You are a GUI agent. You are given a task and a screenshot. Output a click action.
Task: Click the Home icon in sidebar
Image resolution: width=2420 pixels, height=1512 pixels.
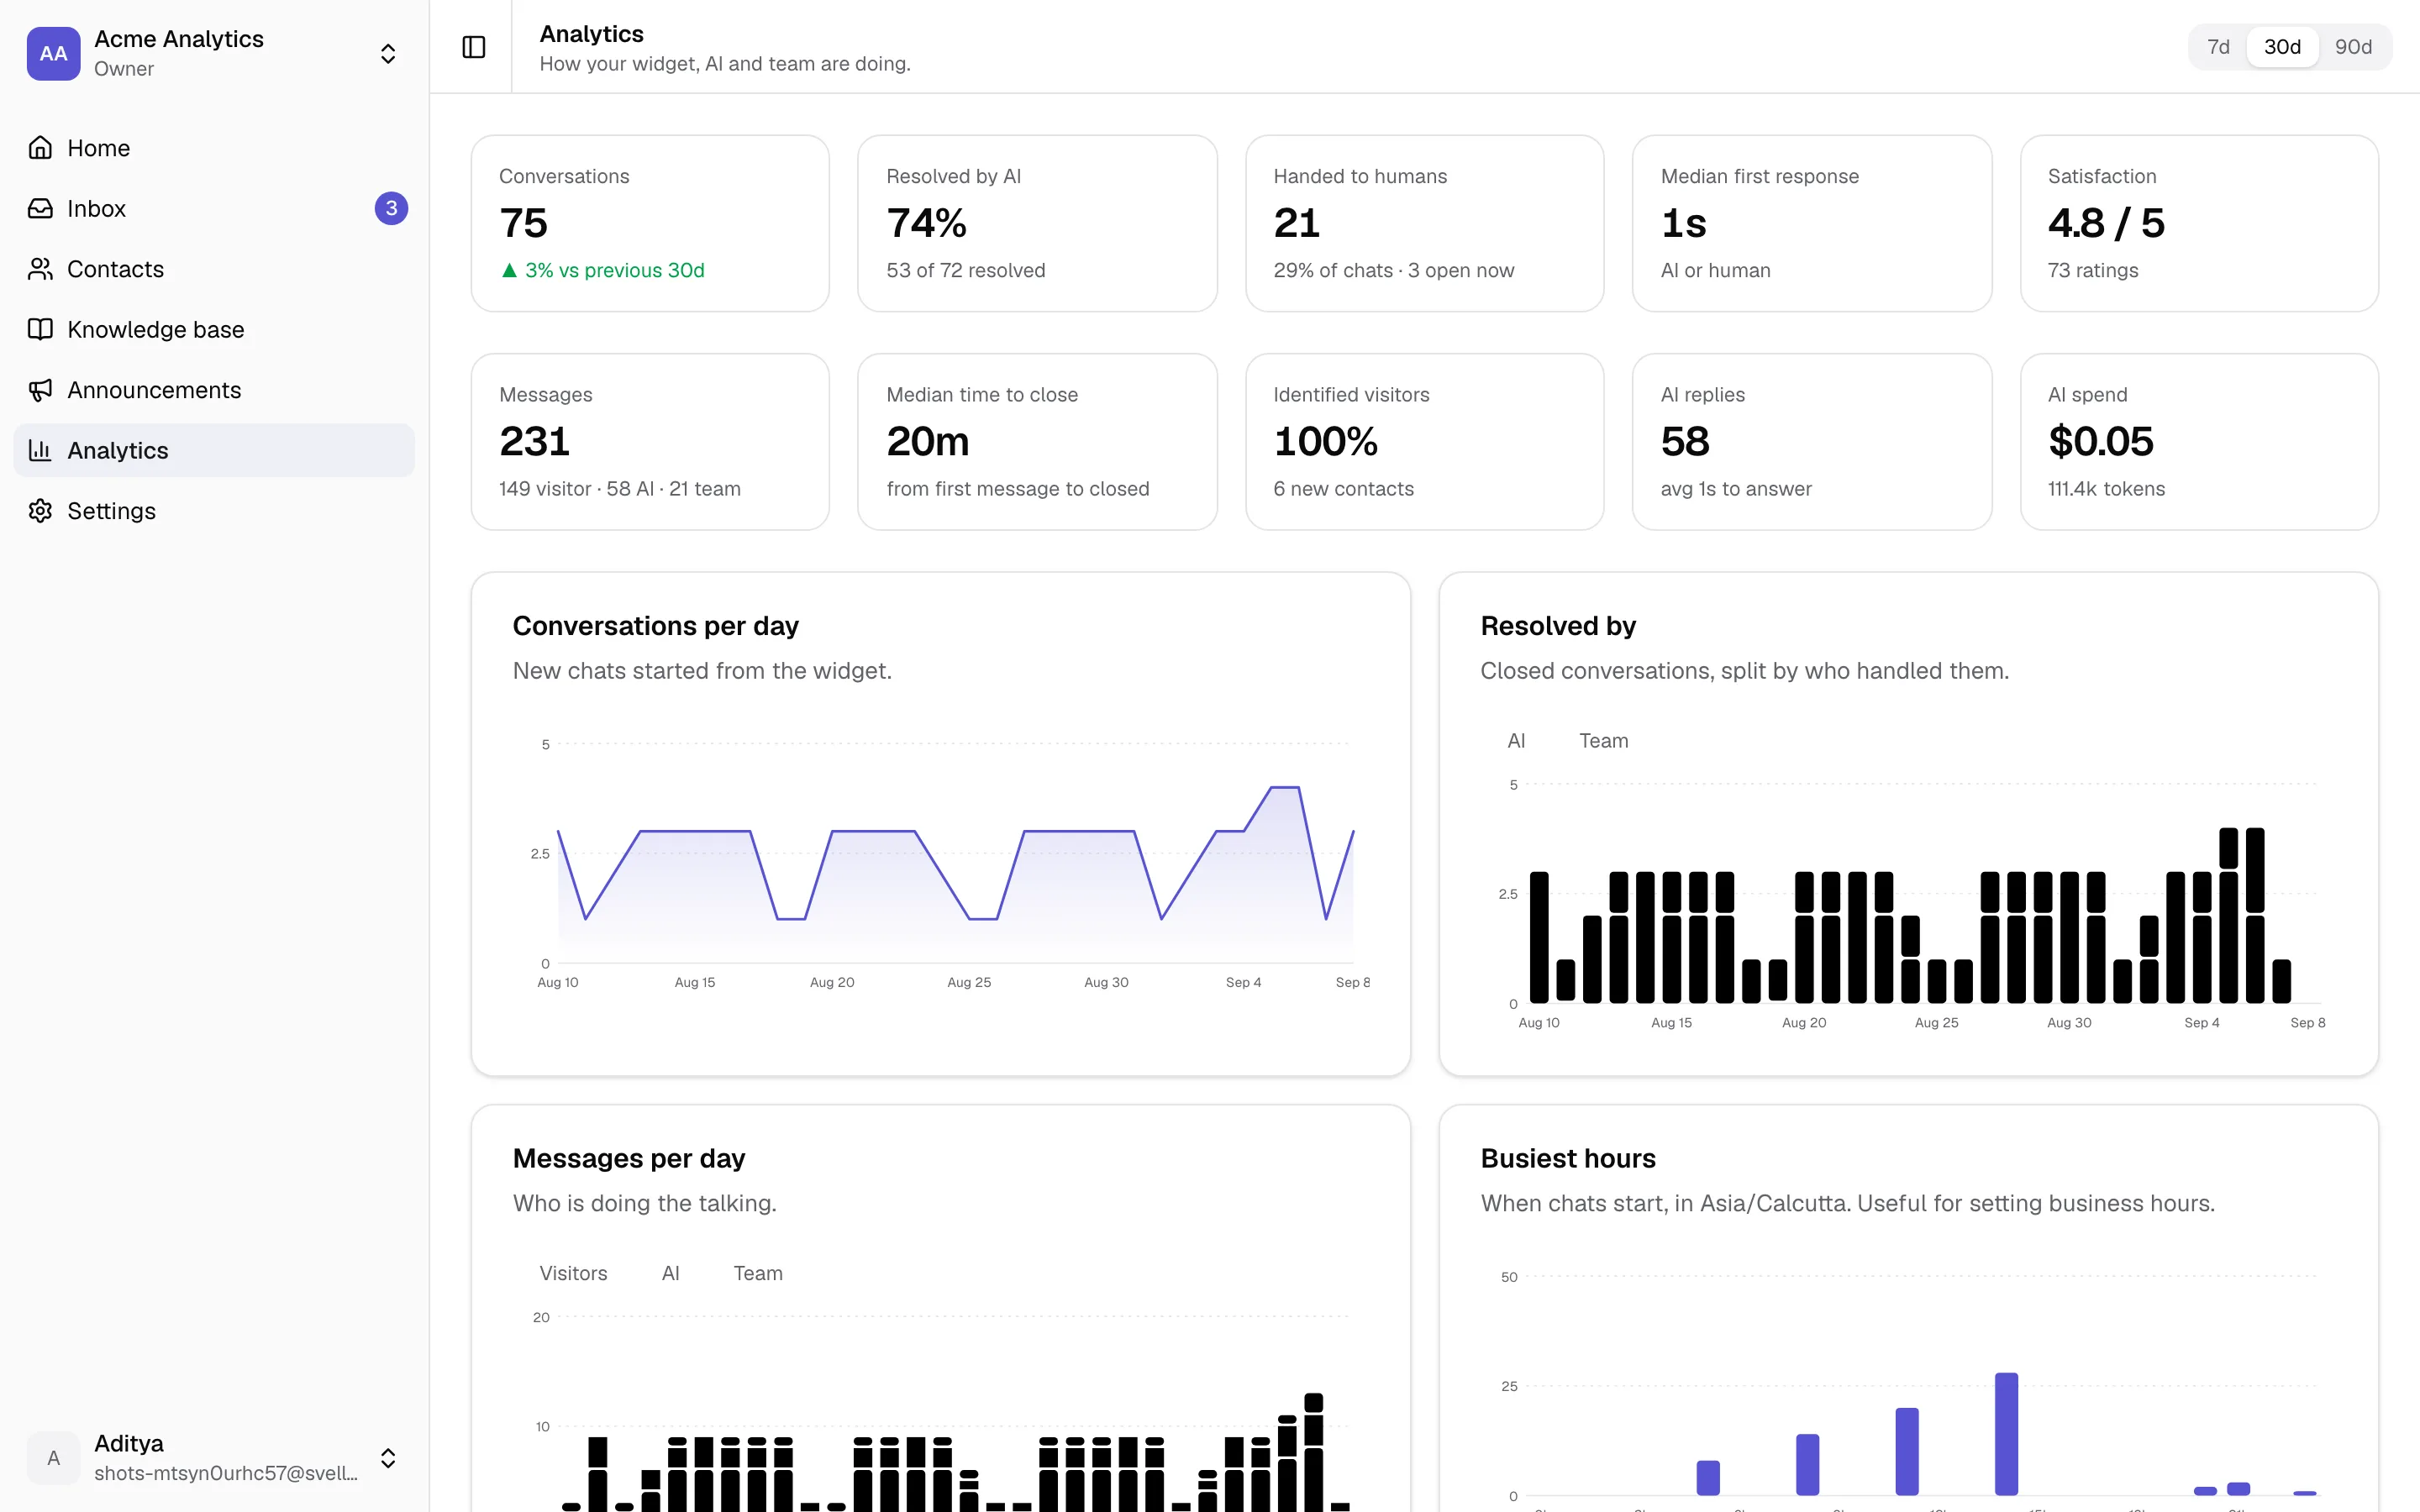(x=40, y=148)
